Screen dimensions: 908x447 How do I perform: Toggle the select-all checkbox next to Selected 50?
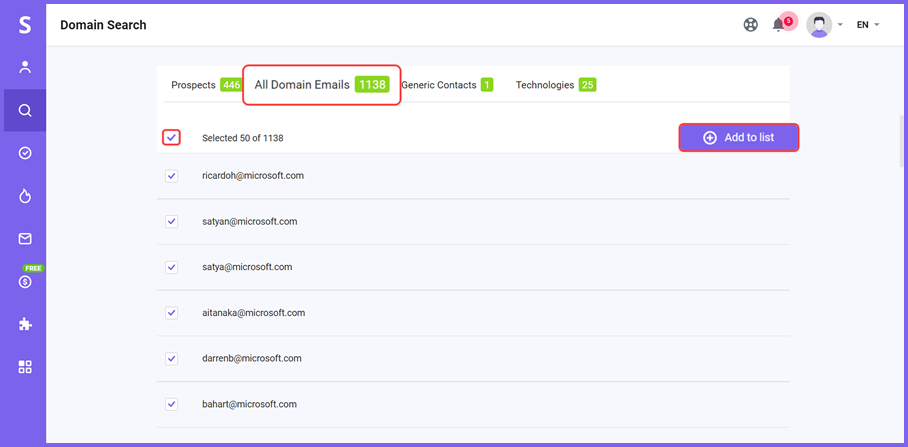(x=171, y=138)
